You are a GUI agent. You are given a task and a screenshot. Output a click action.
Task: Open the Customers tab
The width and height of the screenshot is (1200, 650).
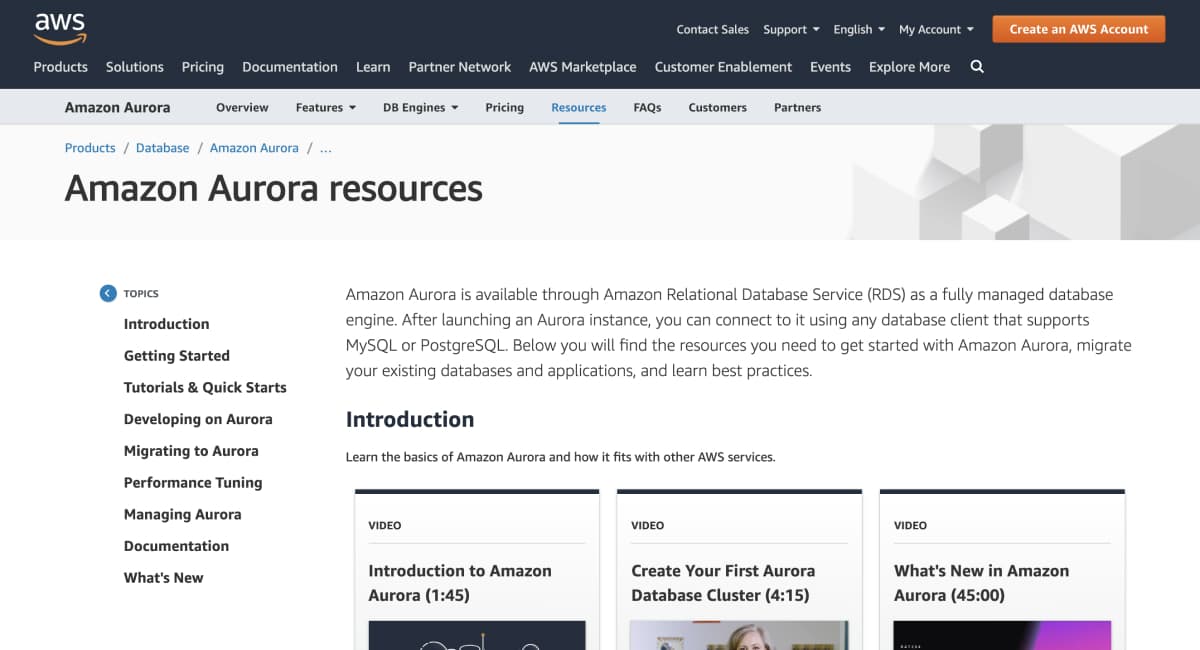click(717, 107)
